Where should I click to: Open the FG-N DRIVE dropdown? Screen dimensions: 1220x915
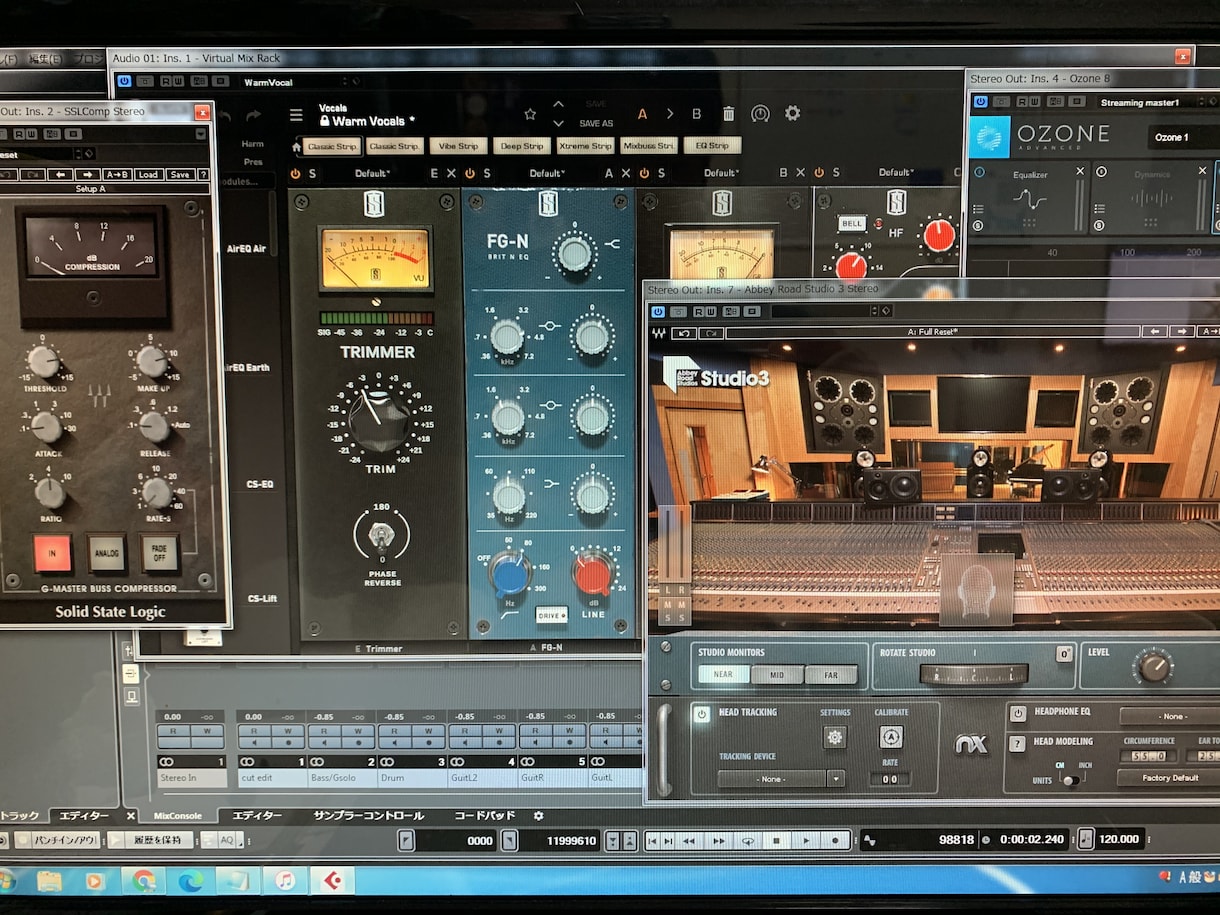tap(551, 615)
